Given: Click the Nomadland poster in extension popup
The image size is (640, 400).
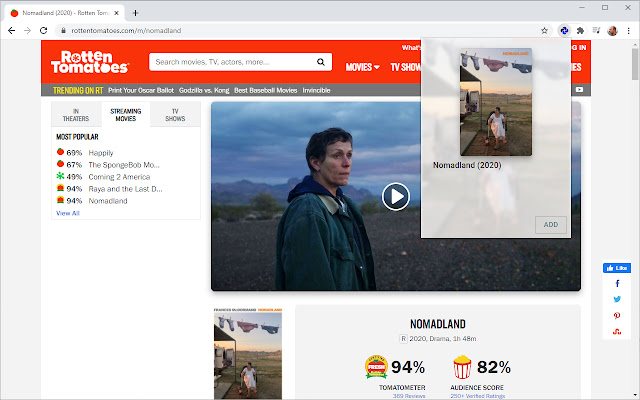Looking at the screenshot, I should pyautogui.click(x=496, y=102).
